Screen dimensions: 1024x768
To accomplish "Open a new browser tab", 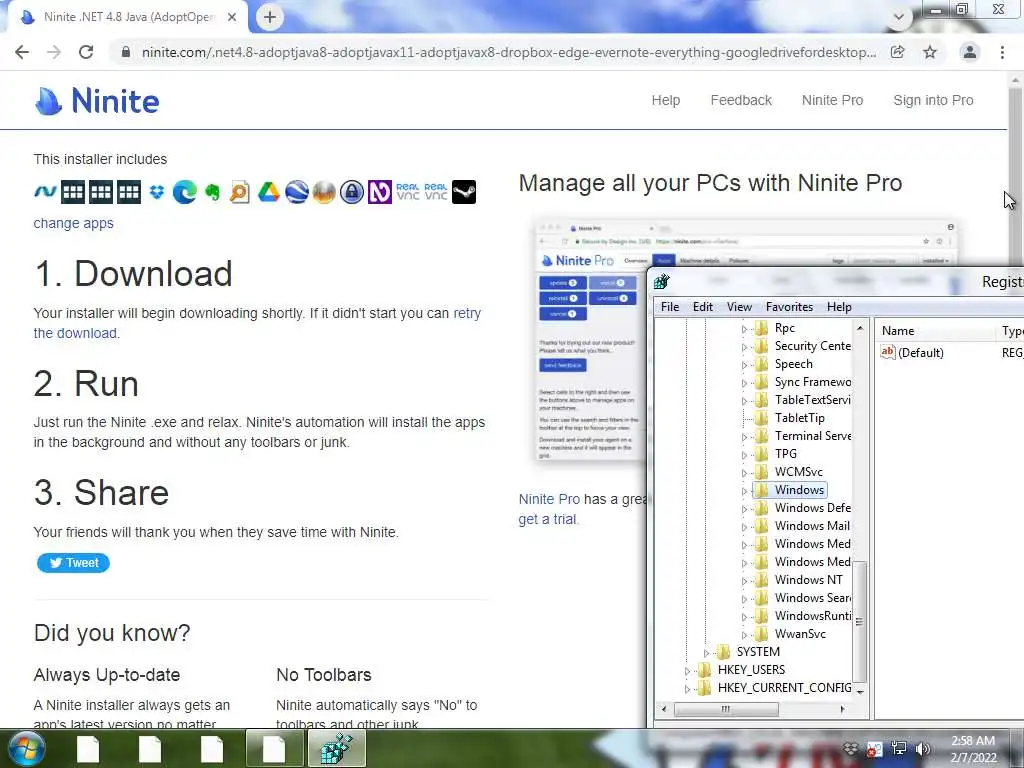I will (270, 18).
